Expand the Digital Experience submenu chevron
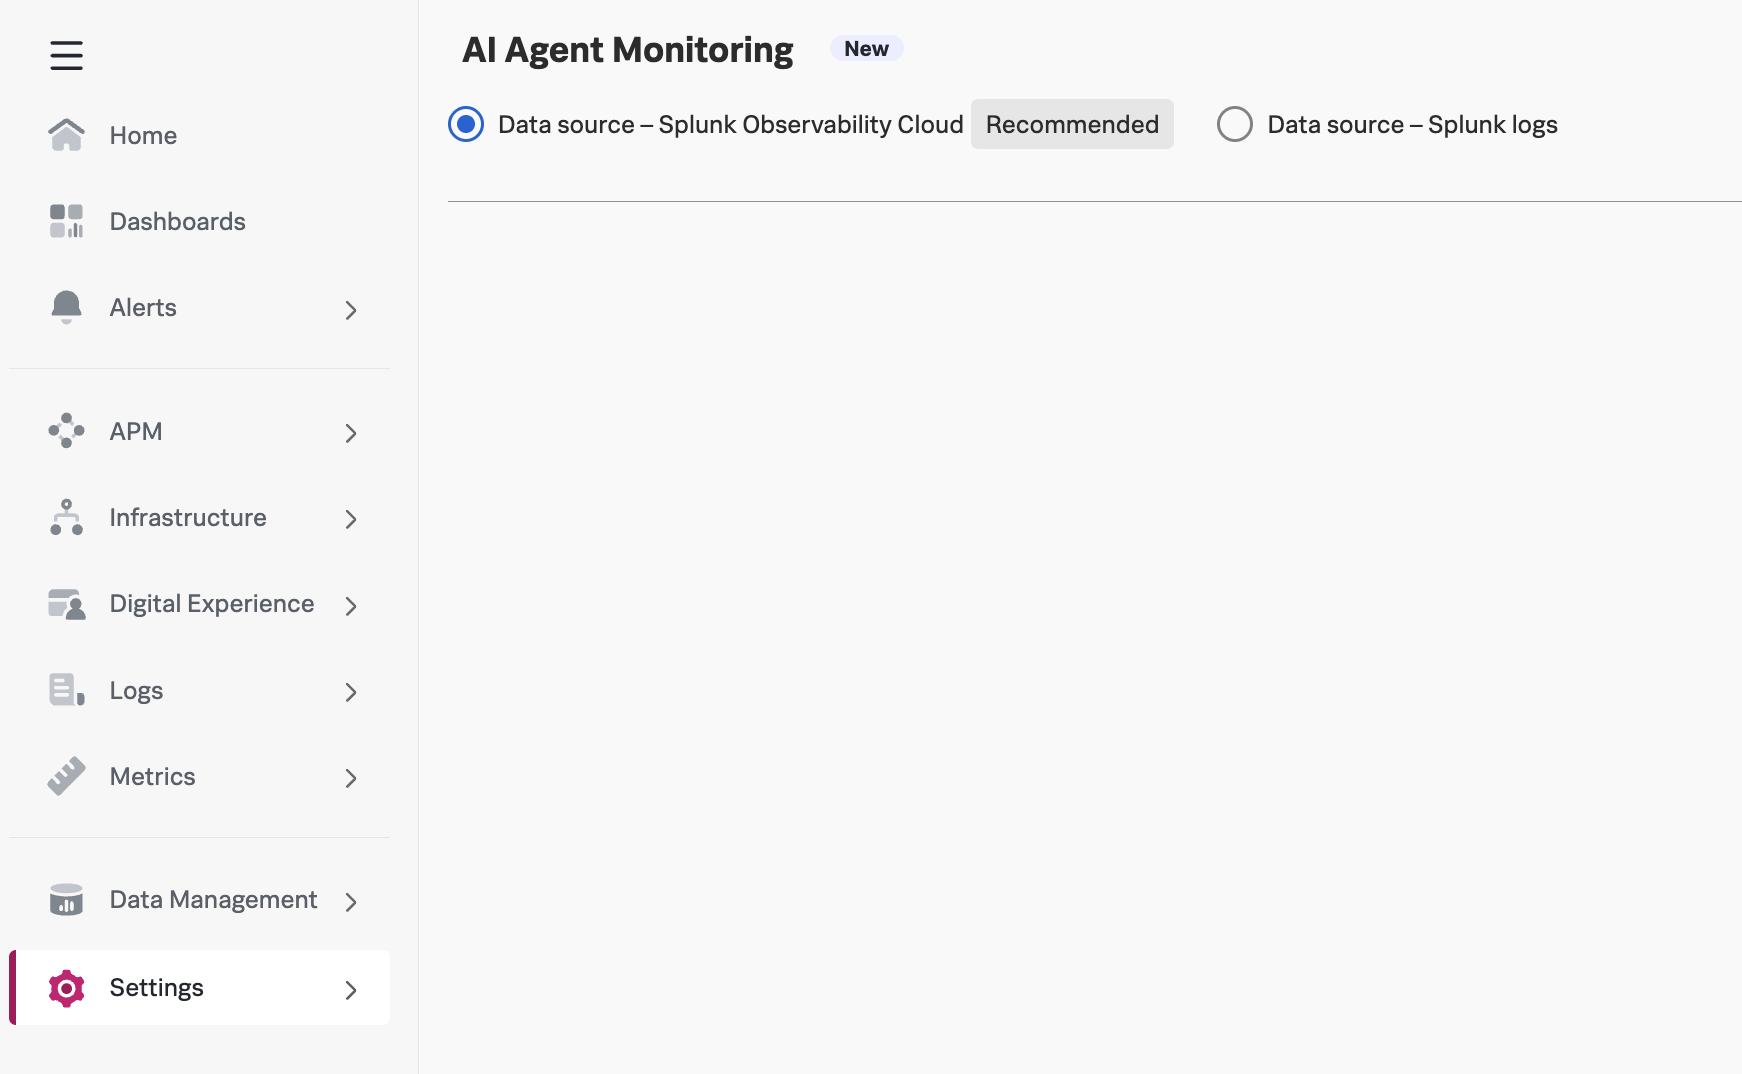This screenshot has height=1074, width=1742. (x=351, y=606)
